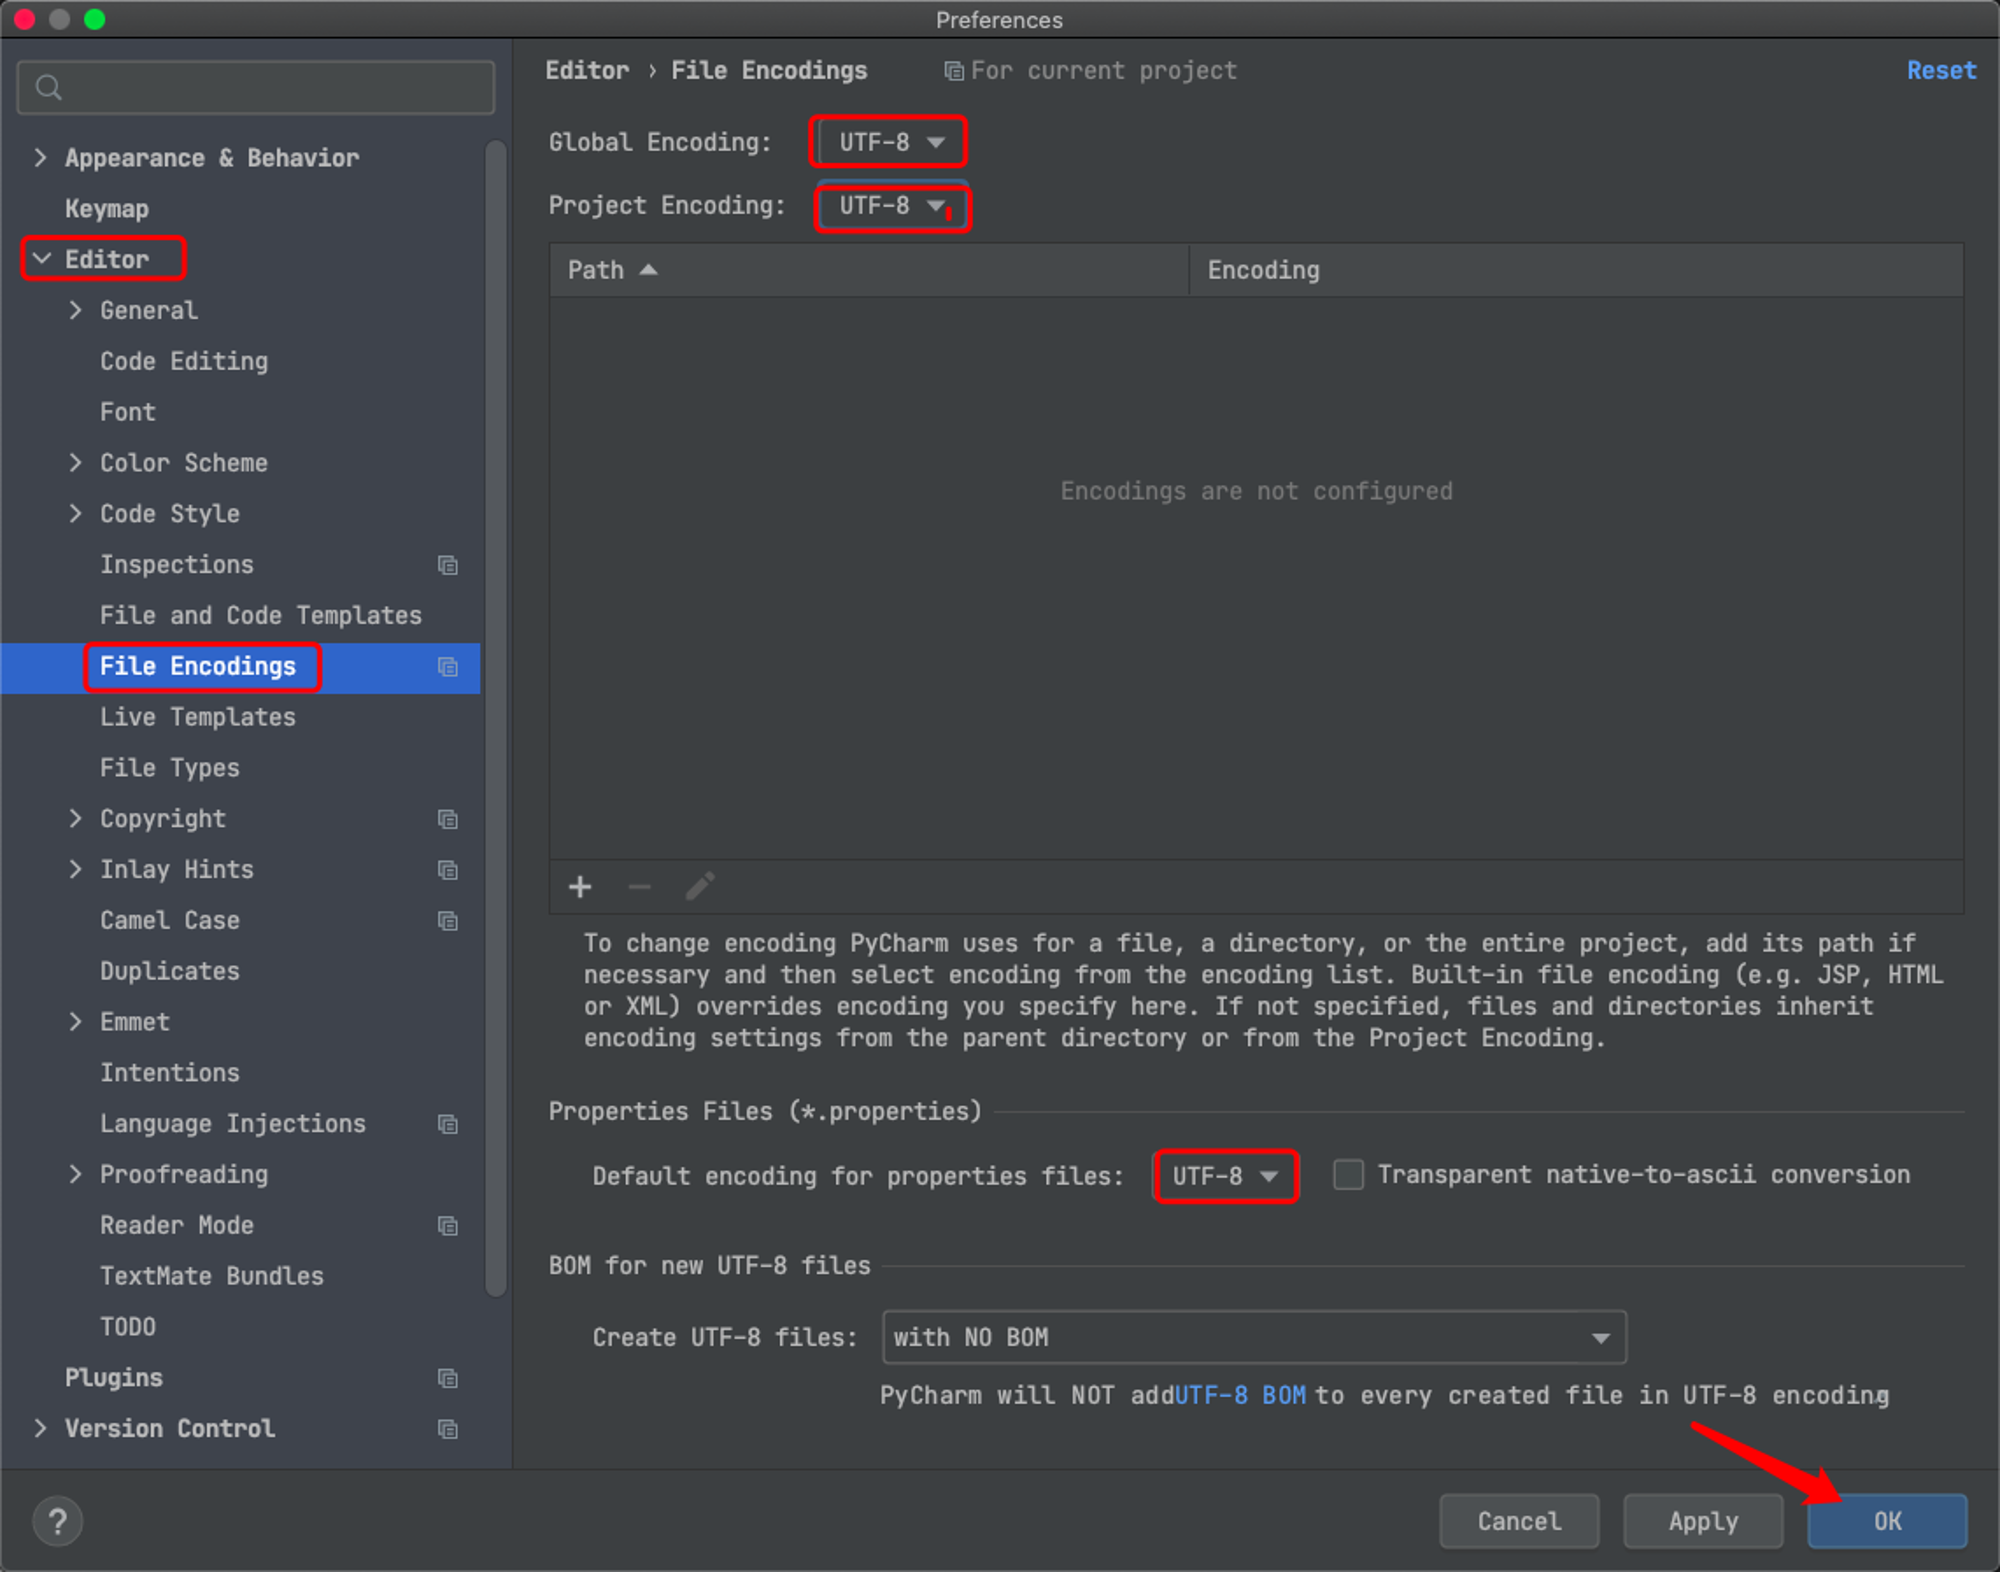This screenshot has height=1572, width=2000.
Task: Select File Encodings settings page
Action: point(198,667)
